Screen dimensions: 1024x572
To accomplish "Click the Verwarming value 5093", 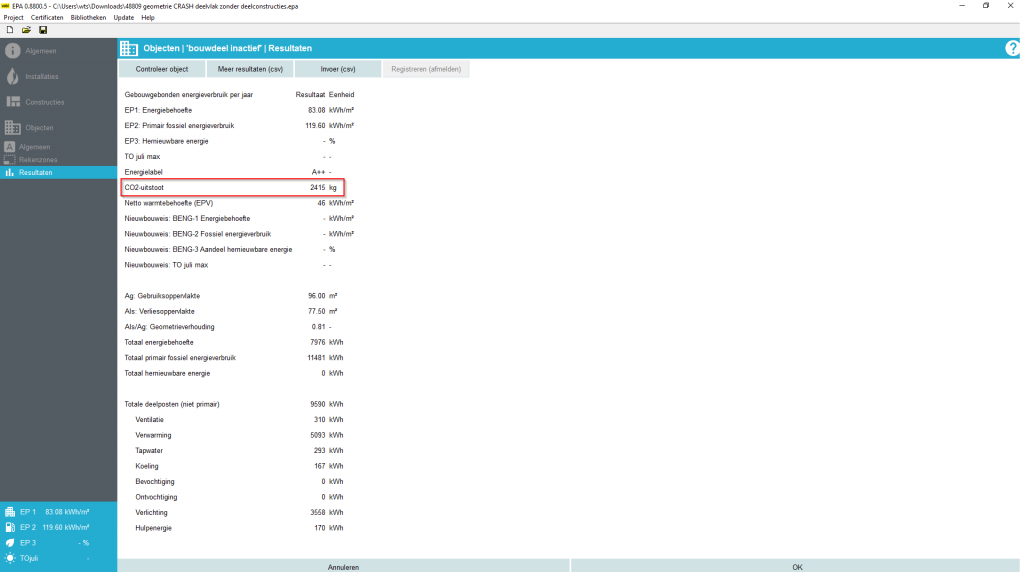I will (317, 436).
